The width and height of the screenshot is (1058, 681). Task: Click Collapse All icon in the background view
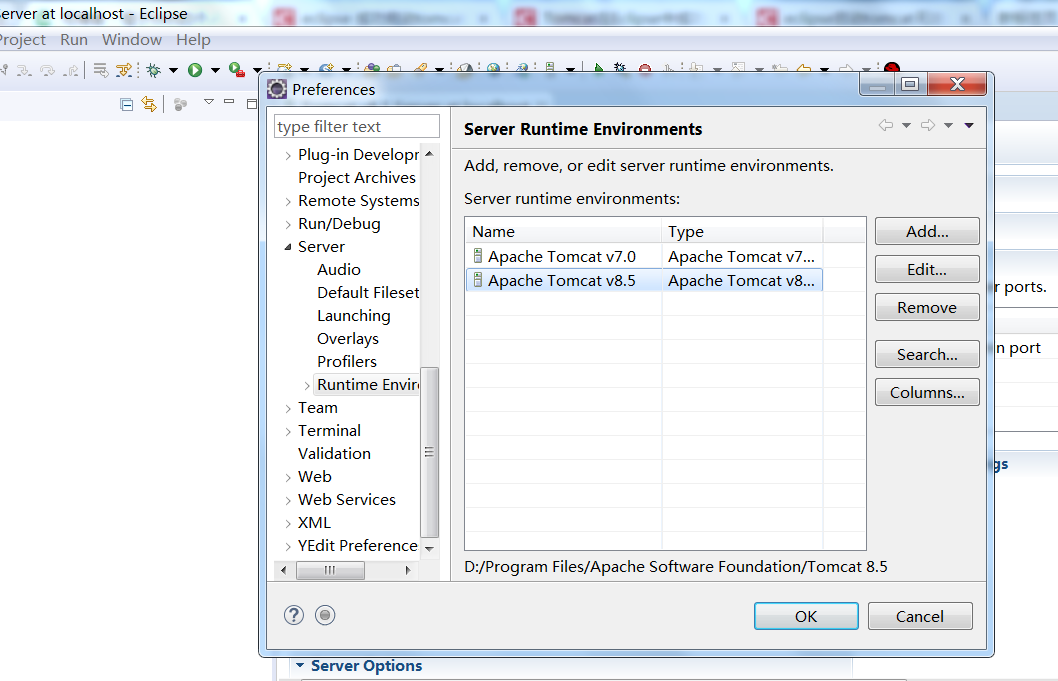pyautogui.click(x=126, y=105)
